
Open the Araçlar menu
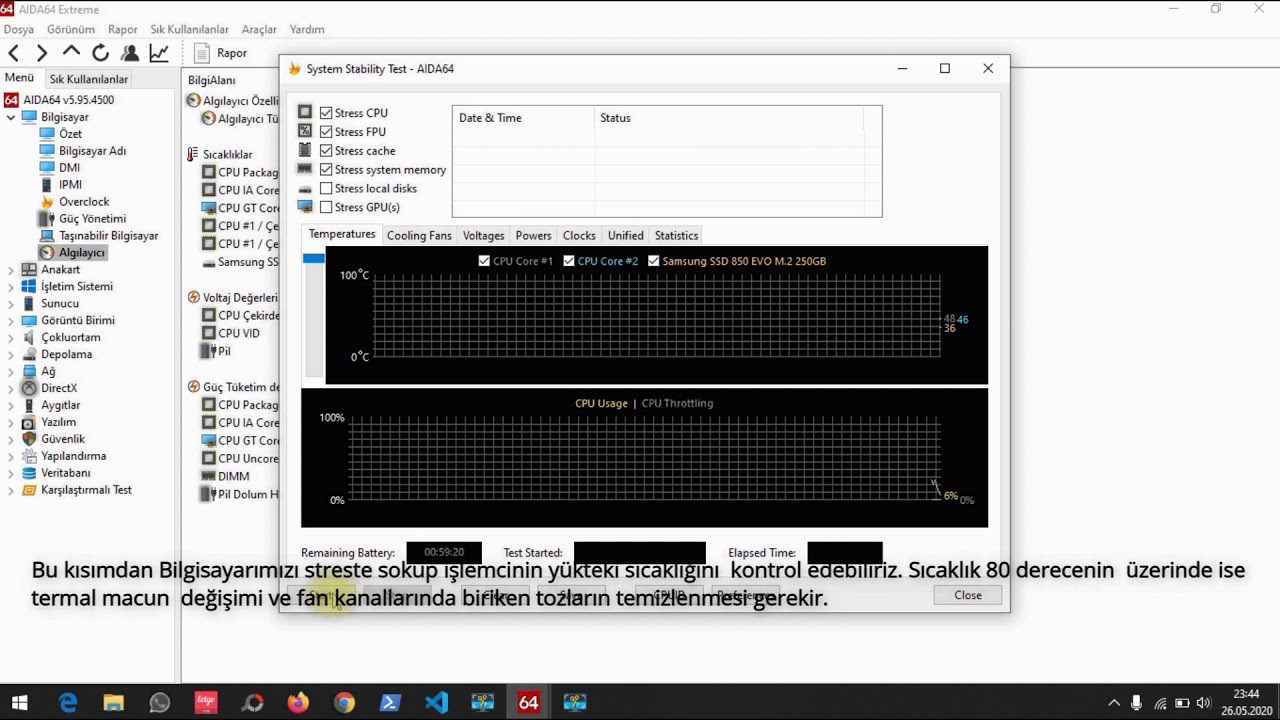click(259, 30)
